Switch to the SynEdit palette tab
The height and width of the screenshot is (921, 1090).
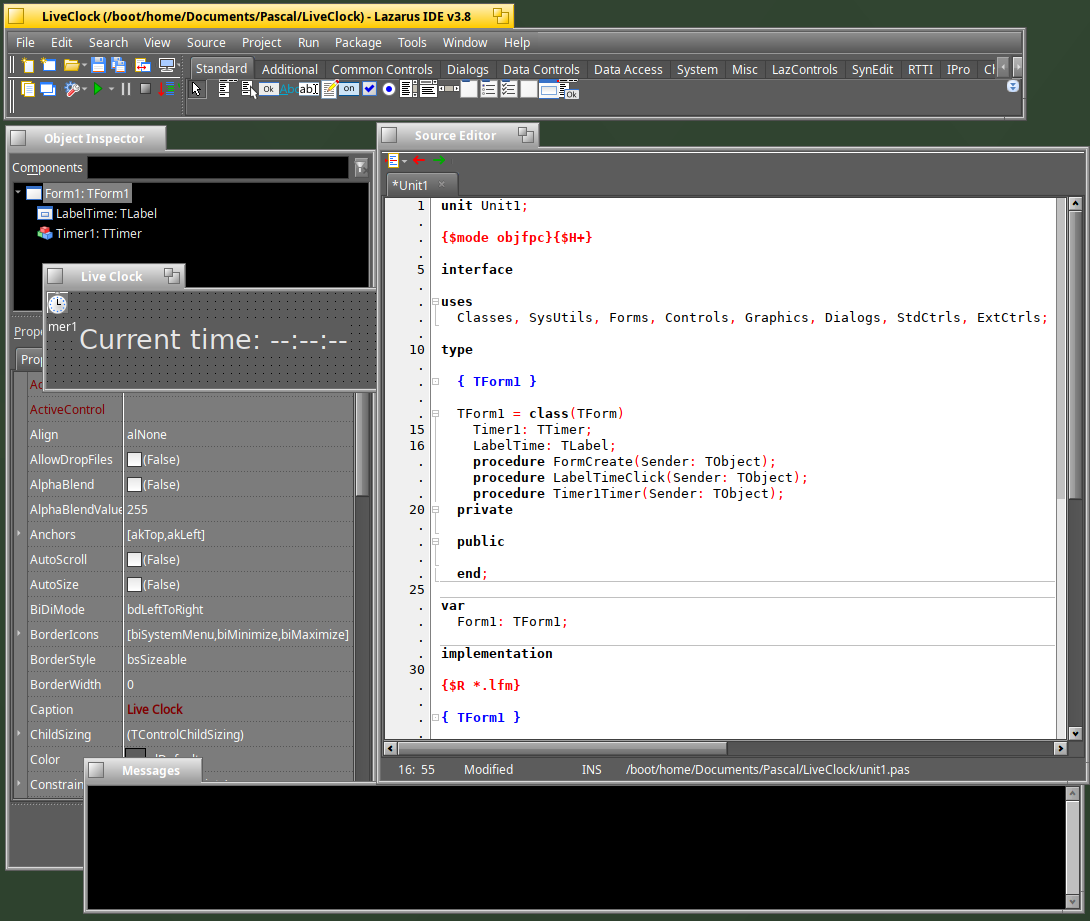click(x=872, y=70)
